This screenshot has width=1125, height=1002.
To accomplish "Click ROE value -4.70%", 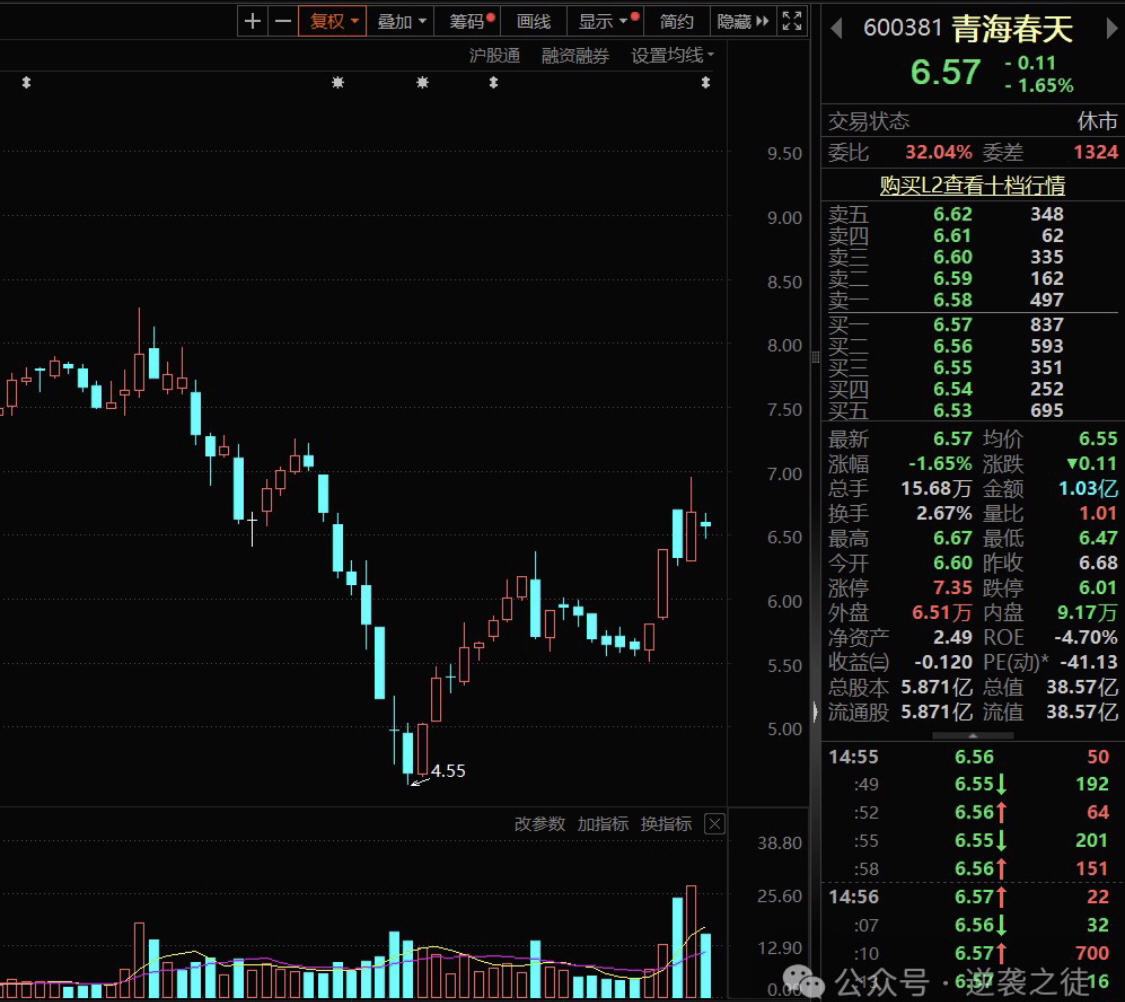I will tap(1086, 638).
